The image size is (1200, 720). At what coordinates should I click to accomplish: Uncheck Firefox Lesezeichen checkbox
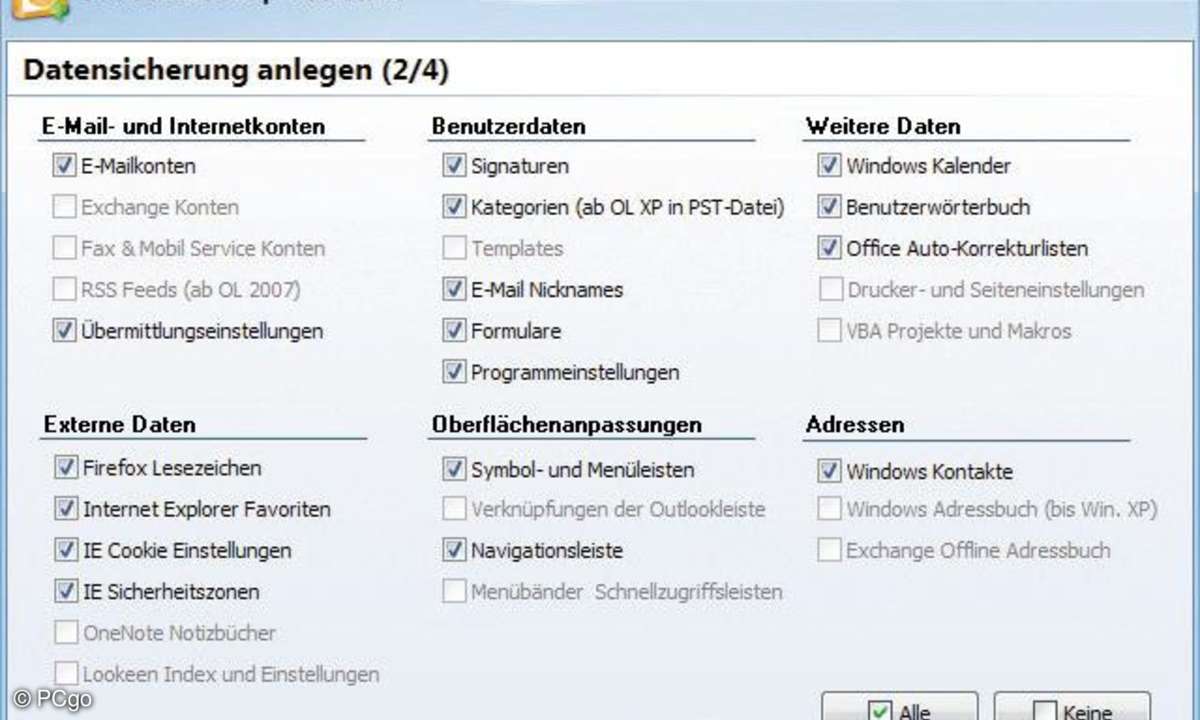(66, 468)
